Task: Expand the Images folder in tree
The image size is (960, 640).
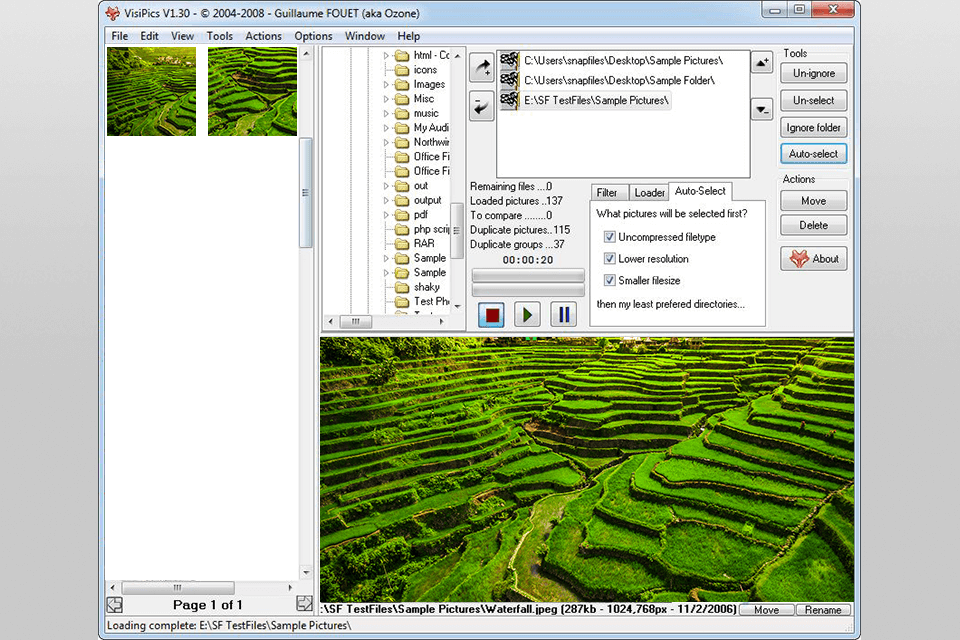Action: point(387,85)
